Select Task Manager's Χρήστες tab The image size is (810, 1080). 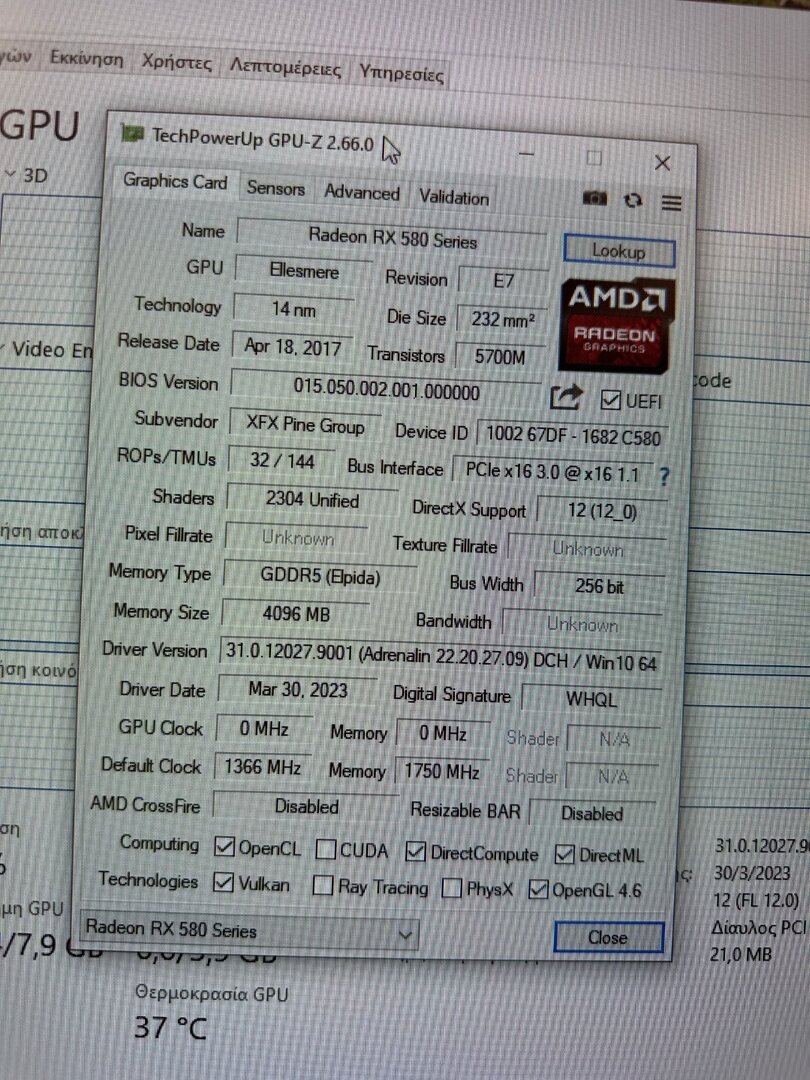[x=176, y=62]
